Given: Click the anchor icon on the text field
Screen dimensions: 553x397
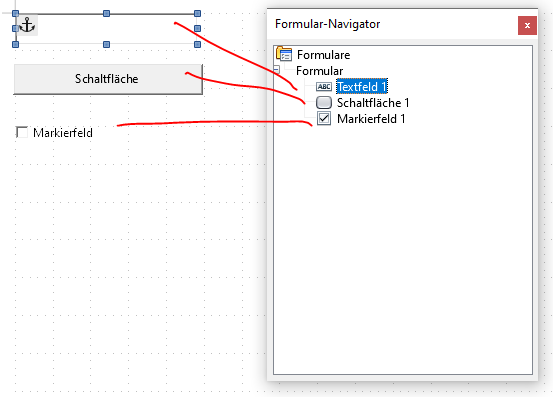Looking at the screenshot, I should tap(27, 26).
